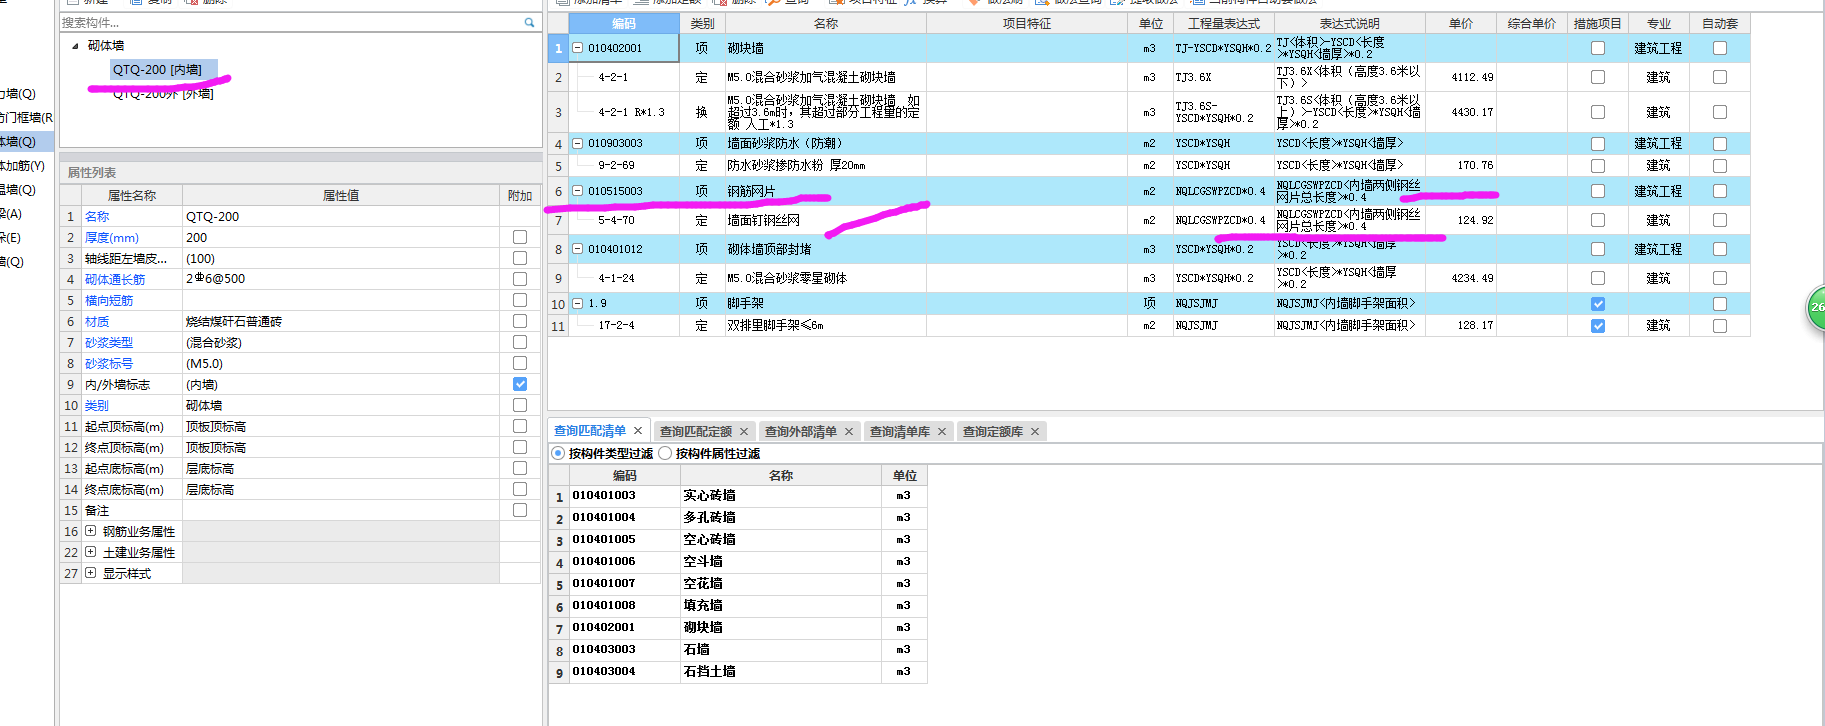Click the 工程量表达式 column header
The image size is (1825, 726).
(1224, 23)
